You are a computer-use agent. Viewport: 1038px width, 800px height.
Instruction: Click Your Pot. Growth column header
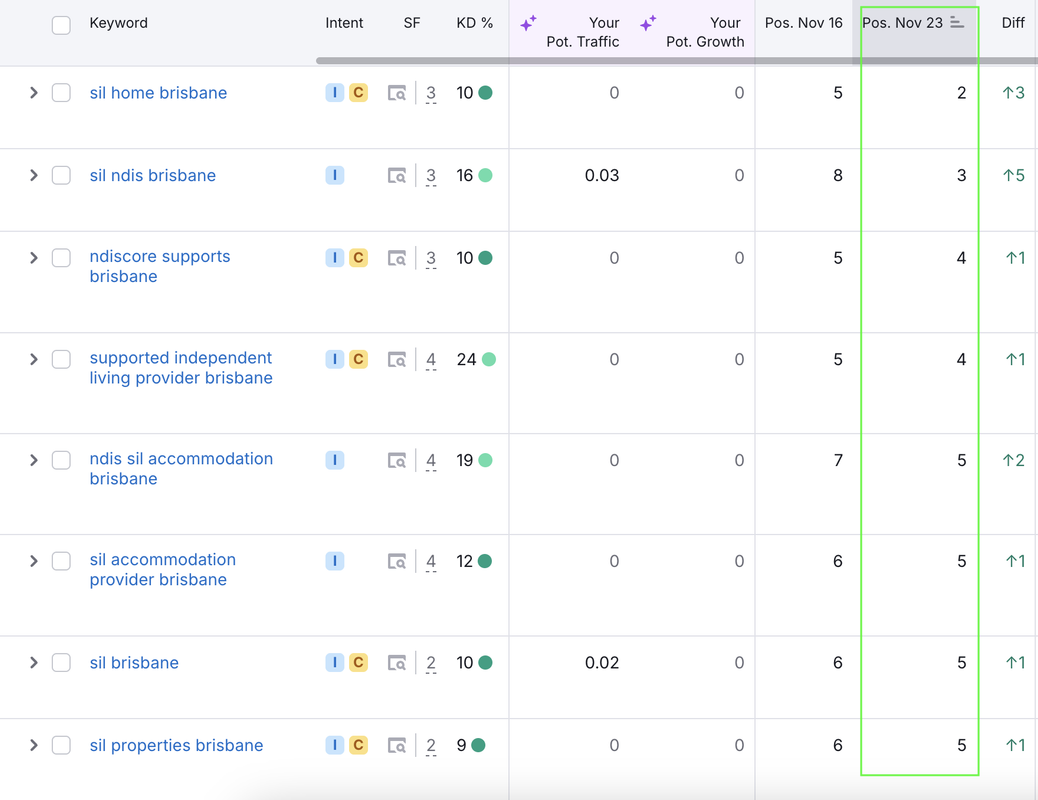pyautogui.click(x=705, y=32)
